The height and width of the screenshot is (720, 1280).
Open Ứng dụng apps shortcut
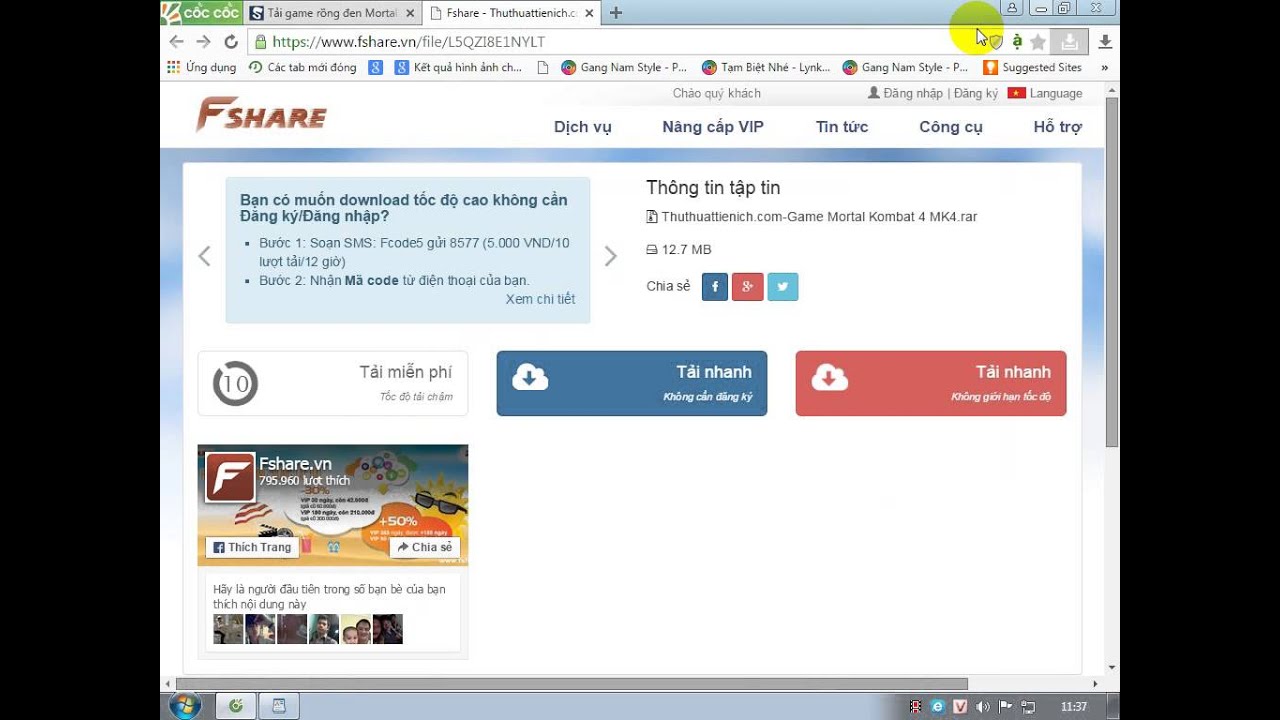[x=202, y=68]
